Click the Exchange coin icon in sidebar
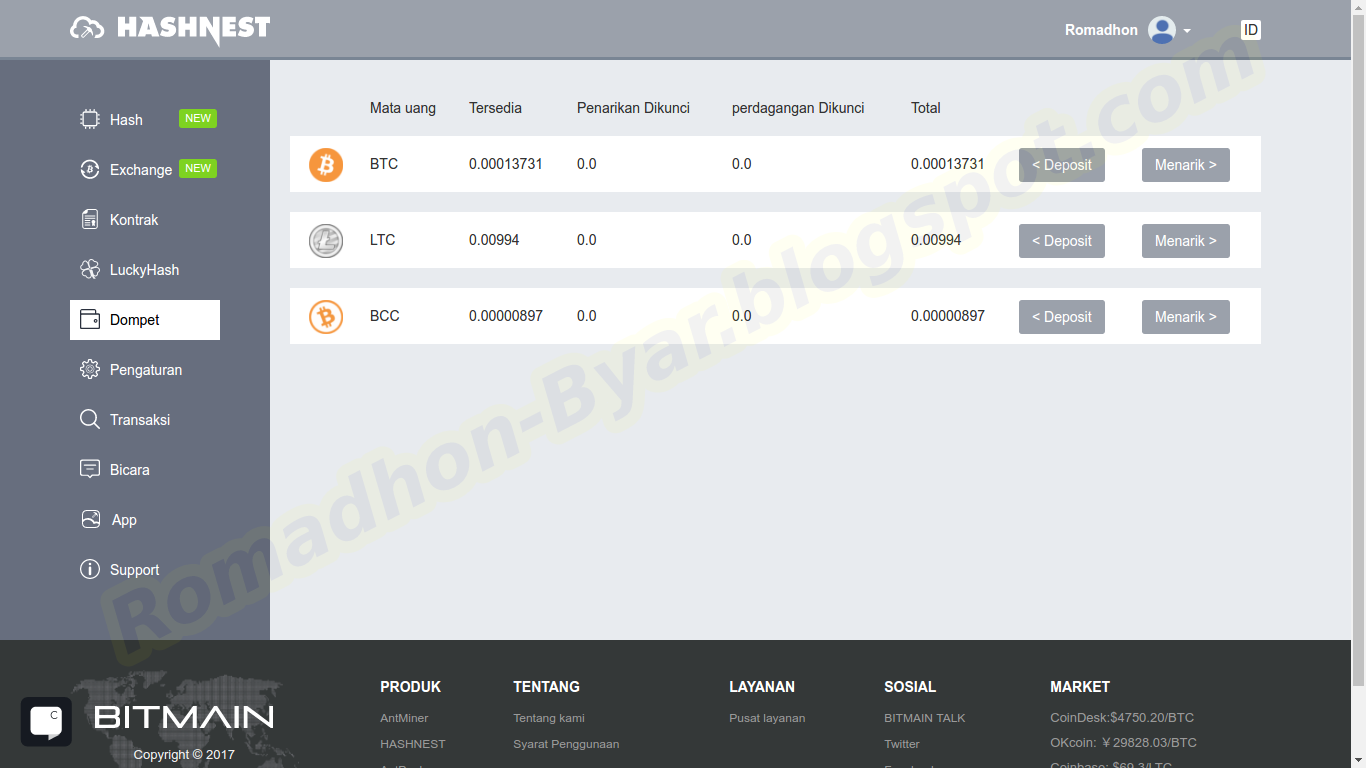The width and height of the screenshot is (1366, 768). (90, 169)
